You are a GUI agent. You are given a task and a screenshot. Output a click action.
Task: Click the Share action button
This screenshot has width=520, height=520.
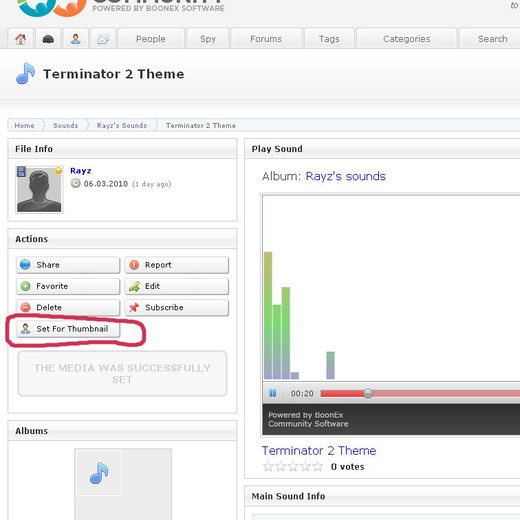click(x=68, y=265)
